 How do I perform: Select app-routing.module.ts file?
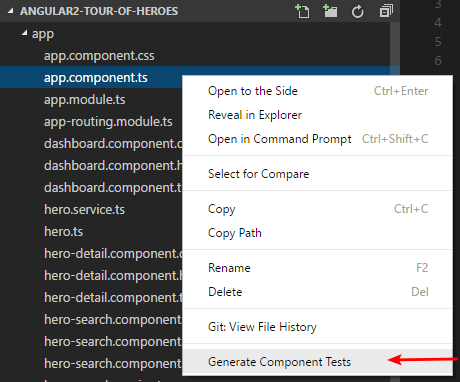click(108, 122)
